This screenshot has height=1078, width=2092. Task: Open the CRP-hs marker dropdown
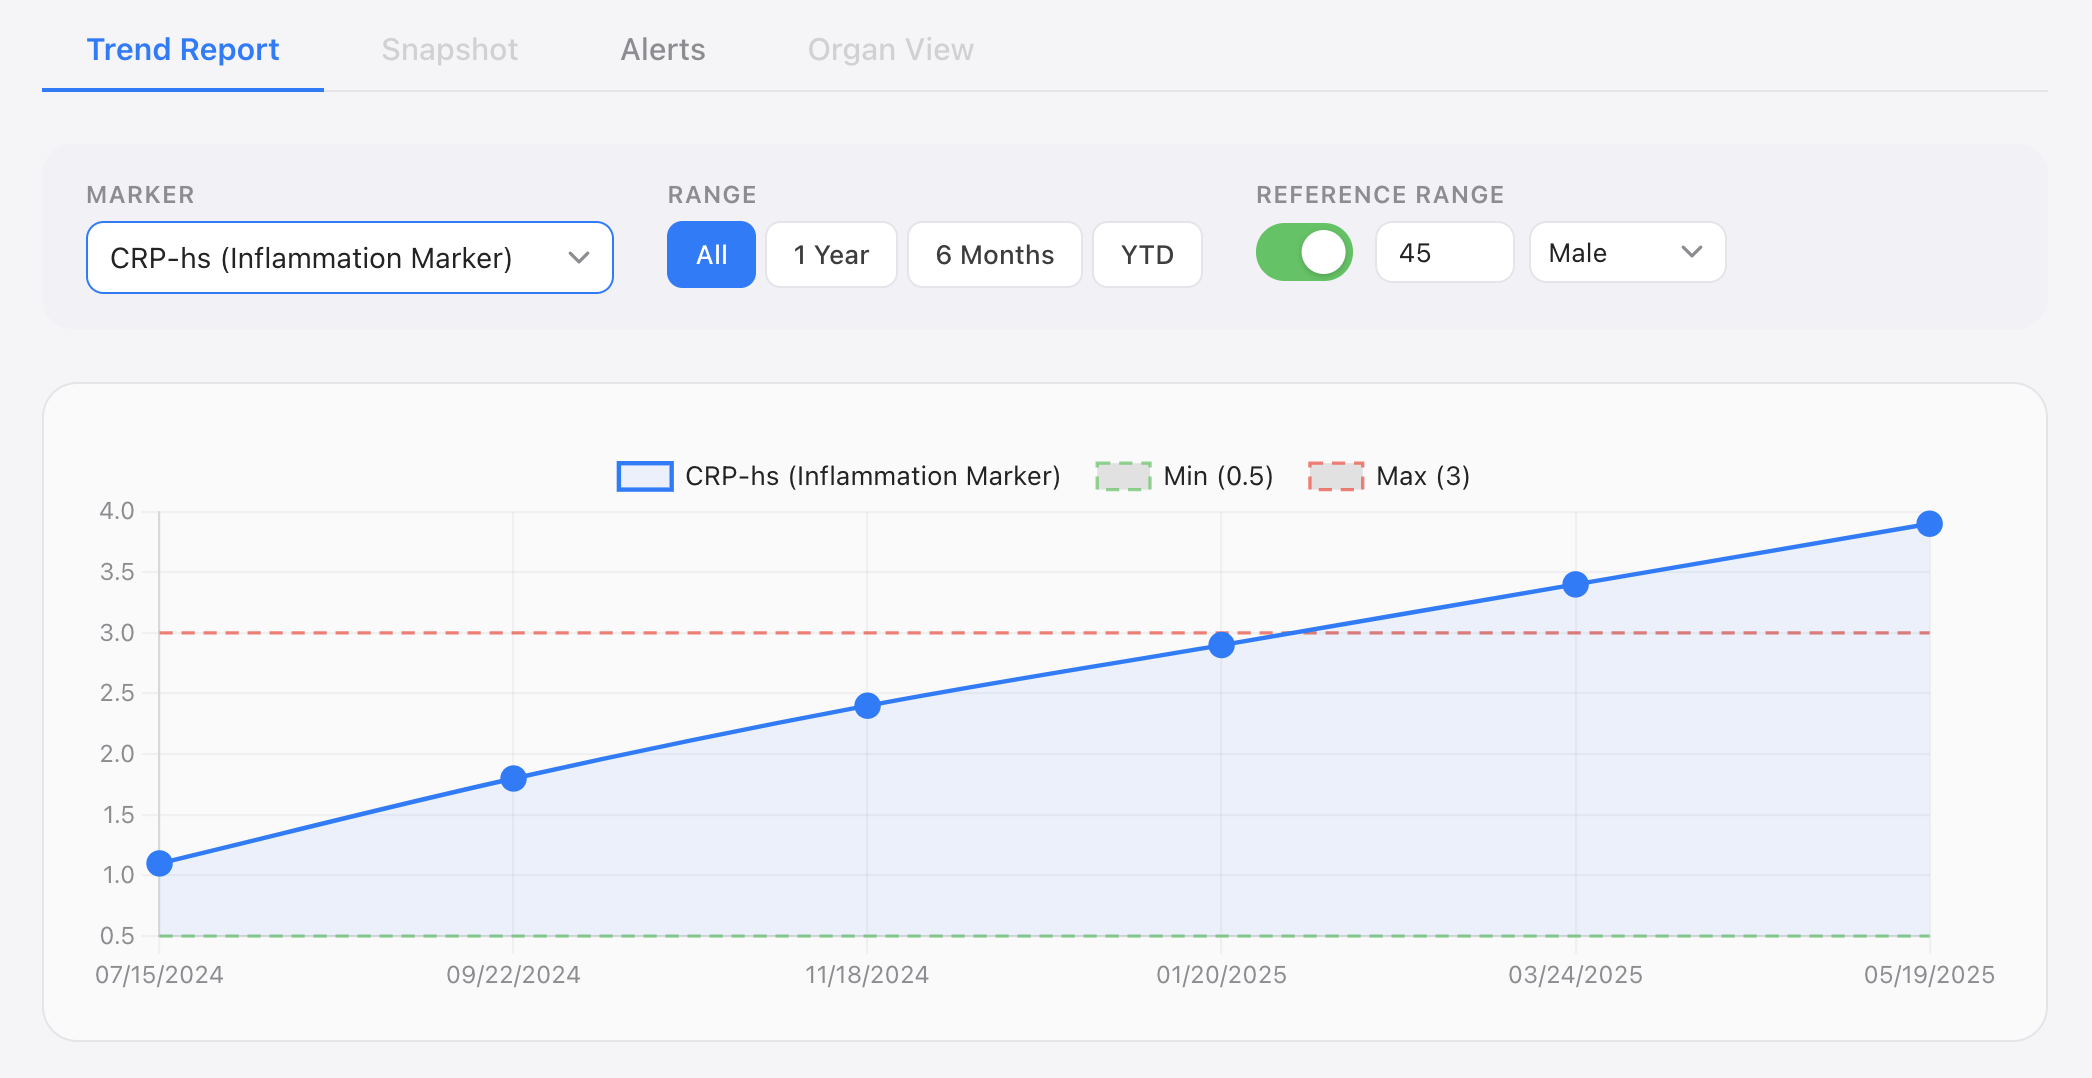coord(350,258)
